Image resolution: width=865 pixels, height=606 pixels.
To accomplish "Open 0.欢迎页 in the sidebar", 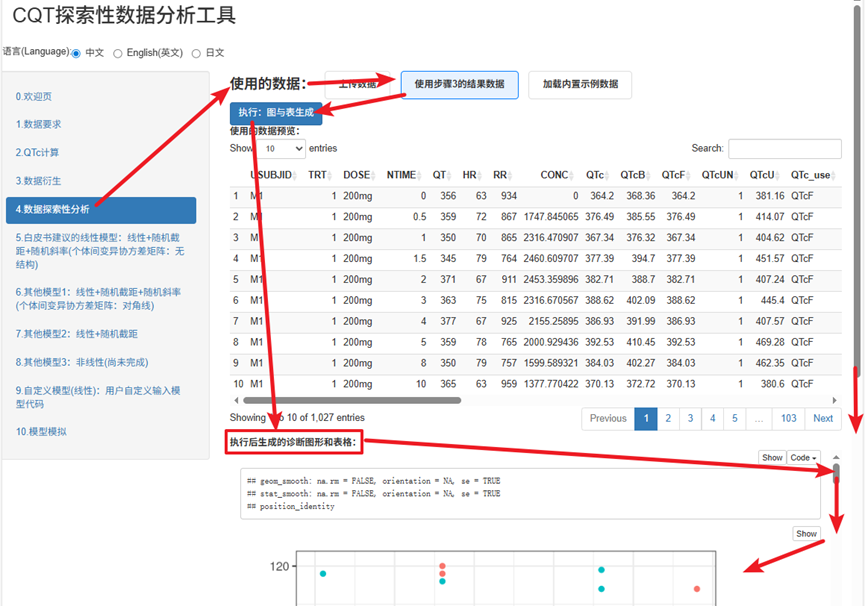I will click(34, 97).
